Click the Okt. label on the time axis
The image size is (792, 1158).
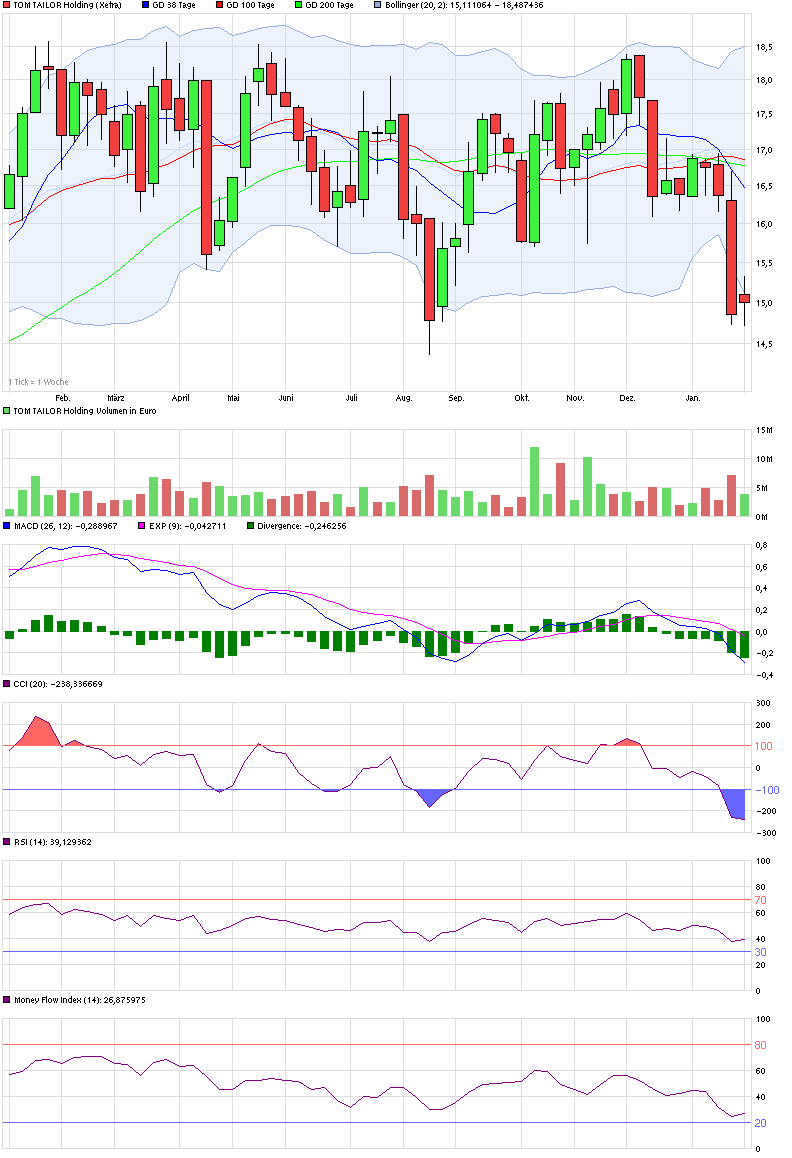(521, 397)
